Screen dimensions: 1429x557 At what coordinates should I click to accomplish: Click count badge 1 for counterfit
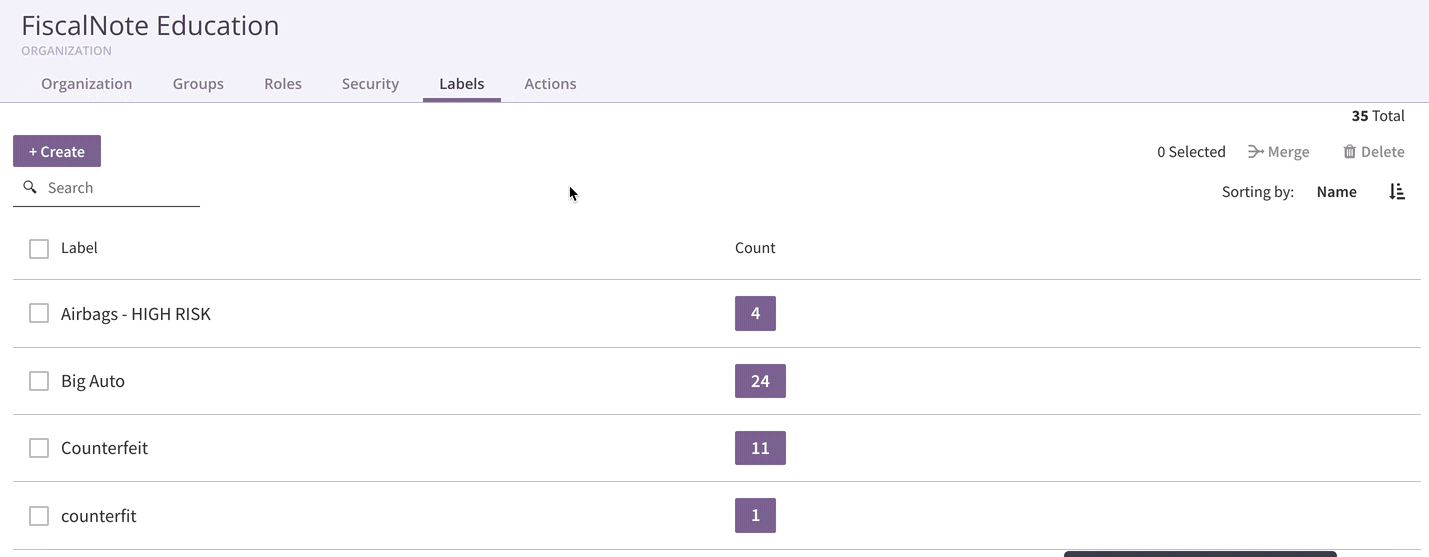(x=755, y=515)
